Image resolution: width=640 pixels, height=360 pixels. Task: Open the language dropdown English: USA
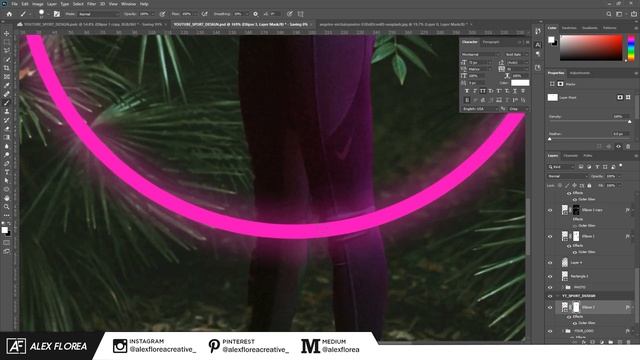pyautogui.click(x=480, y=109)
